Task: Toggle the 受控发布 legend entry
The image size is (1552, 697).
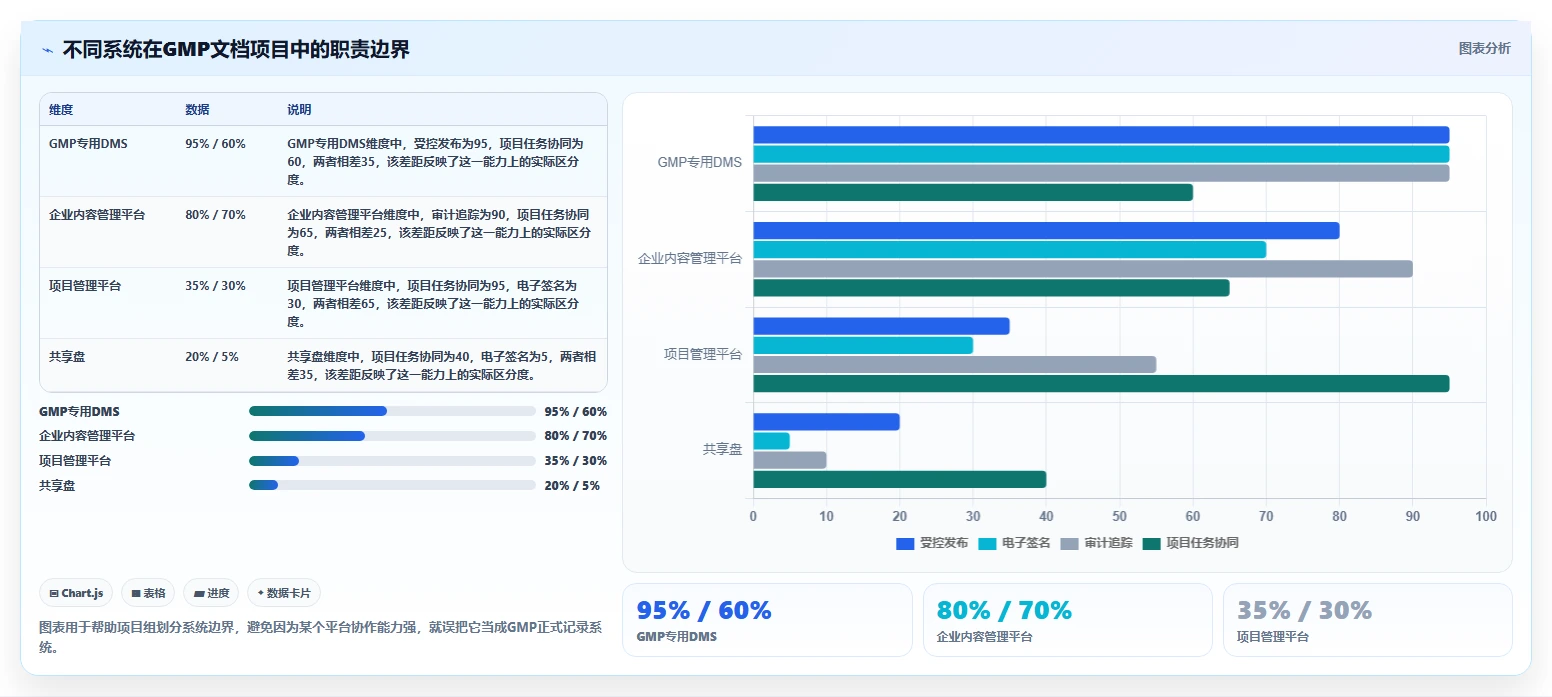Action: [x=932, y=543]
